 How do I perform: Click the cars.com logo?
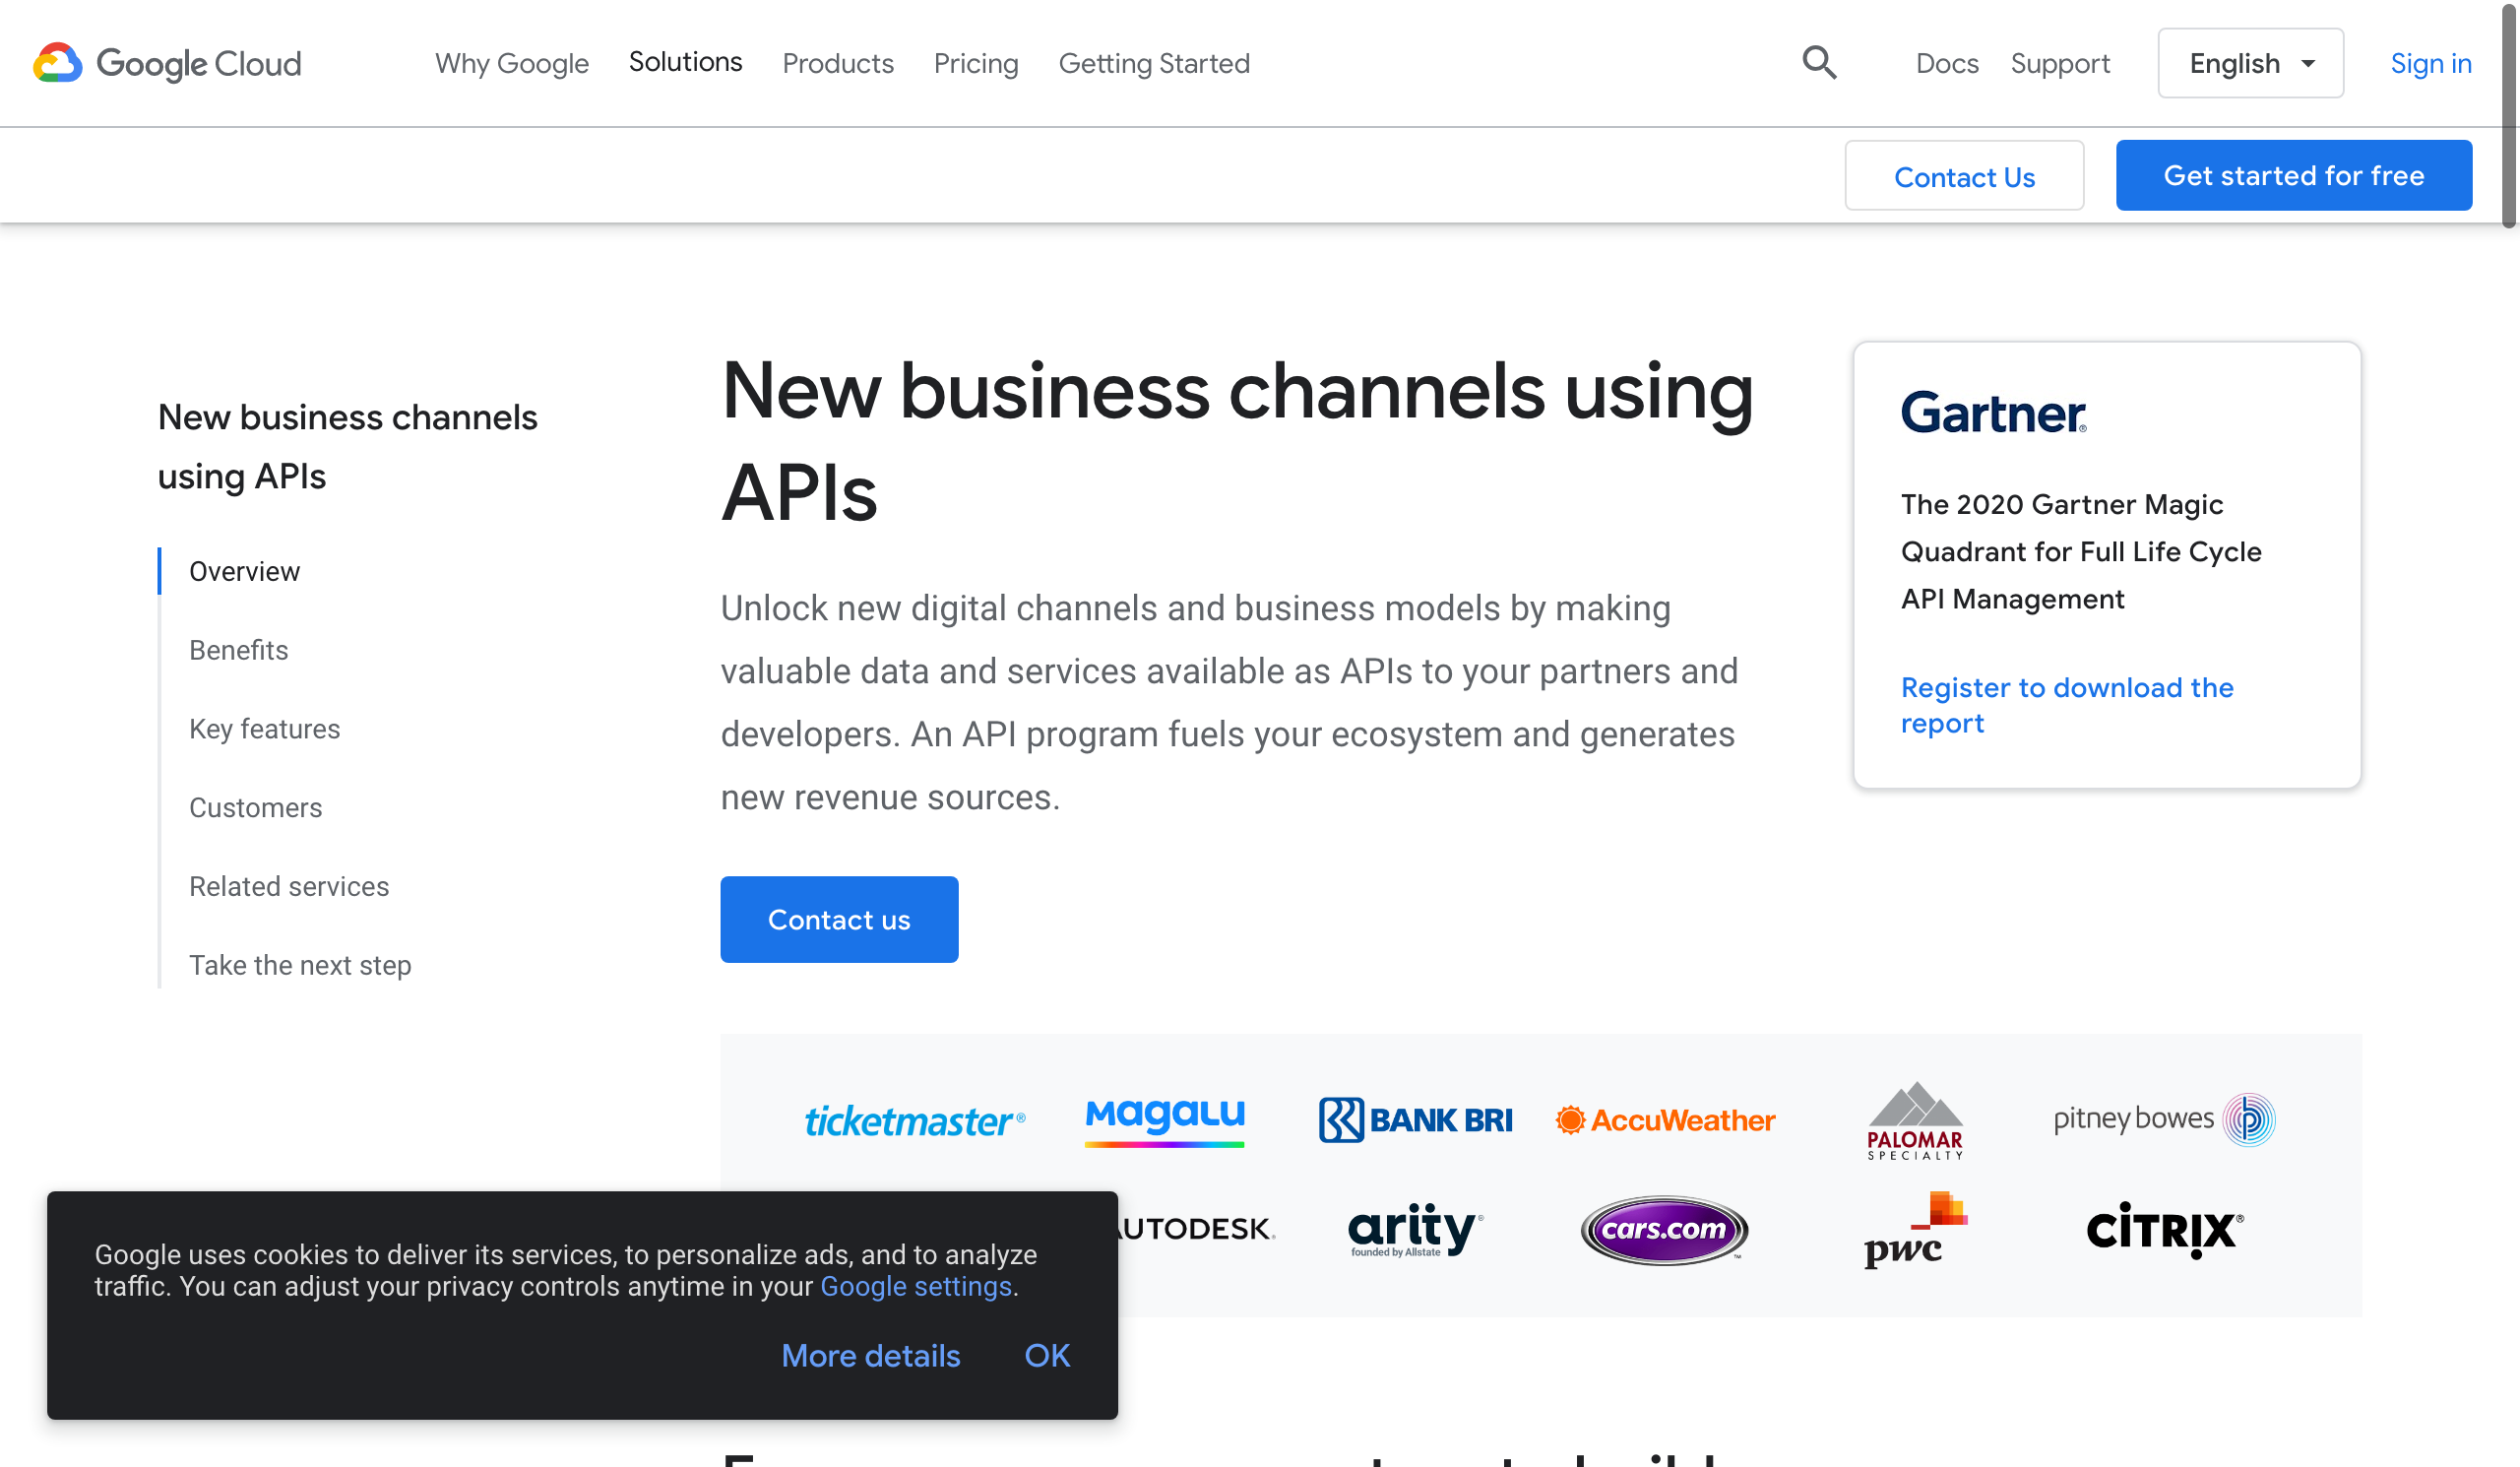[1664, 1230]
